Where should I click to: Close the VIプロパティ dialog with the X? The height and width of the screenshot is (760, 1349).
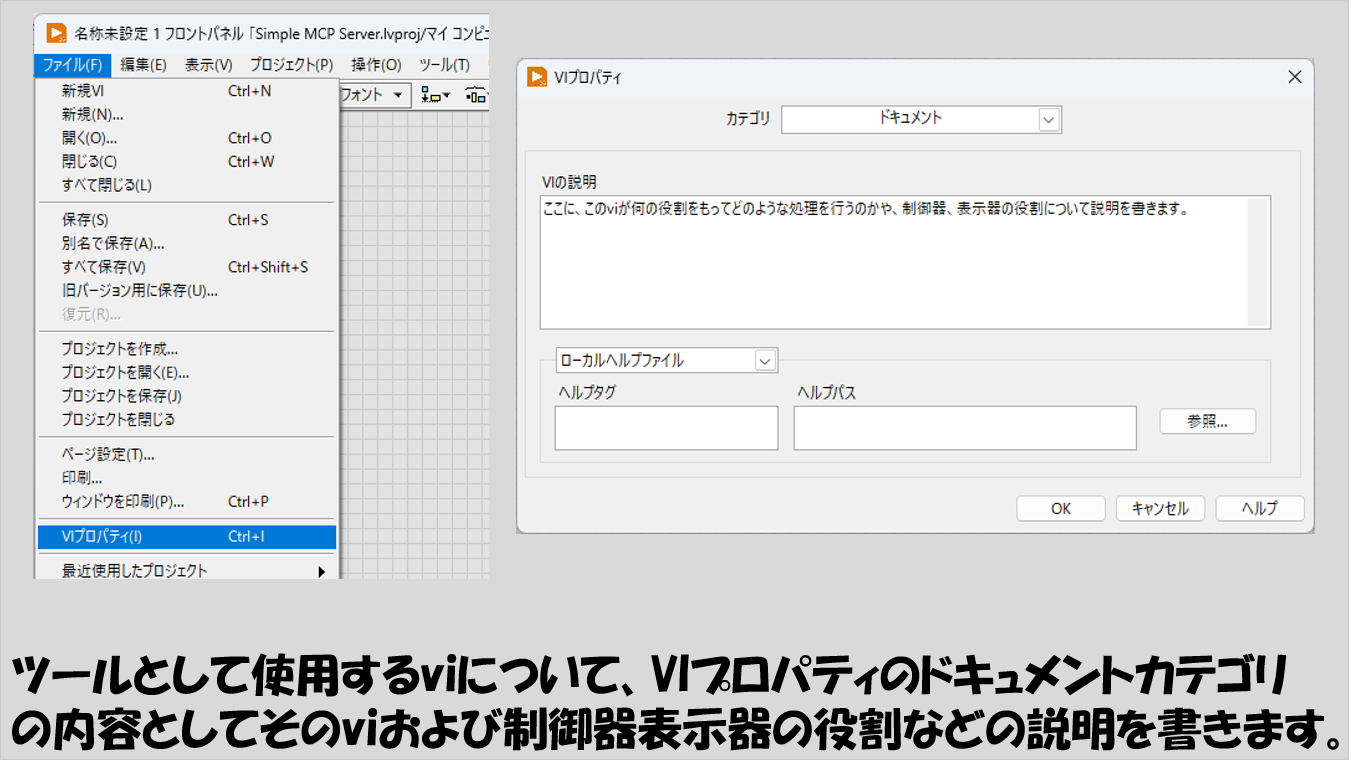pos(1294,77)
